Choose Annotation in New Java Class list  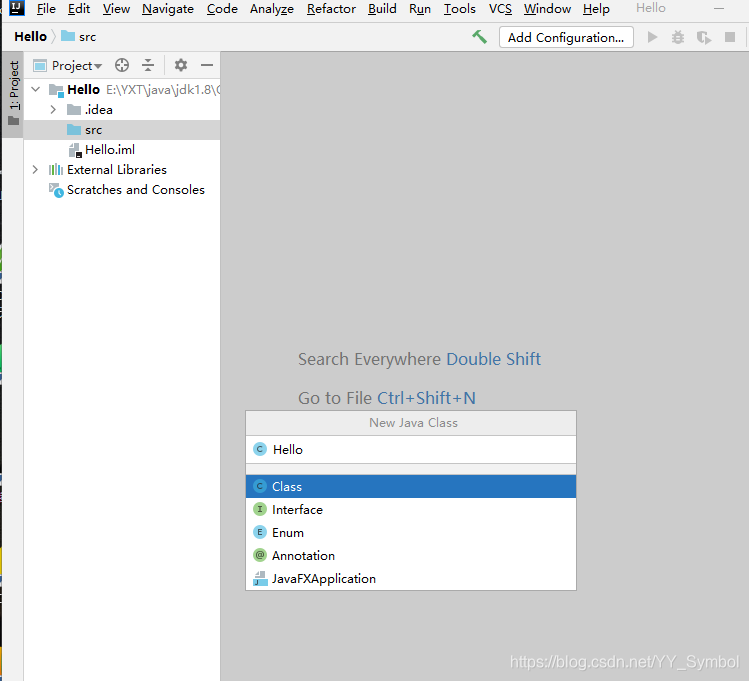411,555
